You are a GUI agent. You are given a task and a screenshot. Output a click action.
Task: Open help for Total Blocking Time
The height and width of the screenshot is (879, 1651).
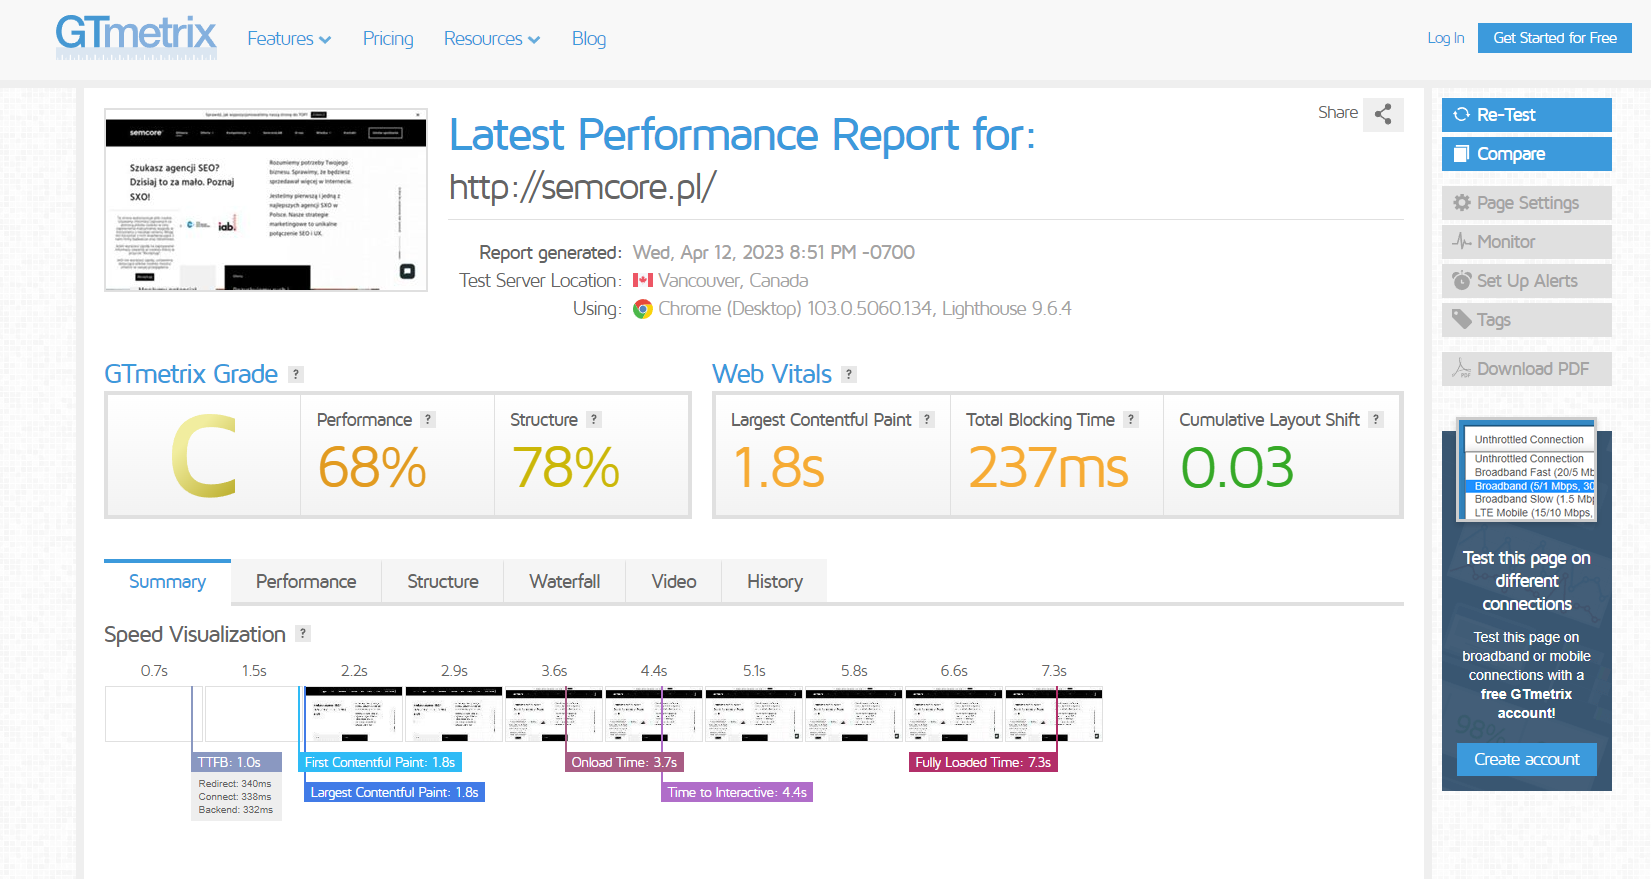click(x=1131, y=420)
